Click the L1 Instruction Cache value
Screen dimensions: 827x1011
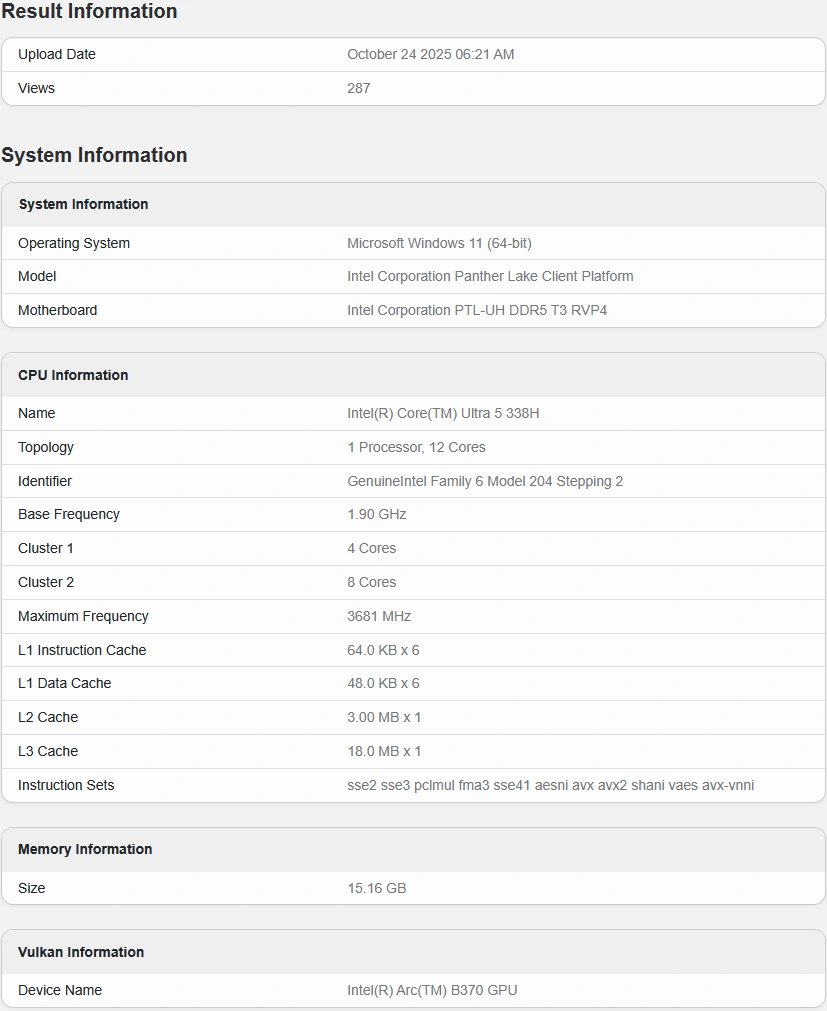383,650
